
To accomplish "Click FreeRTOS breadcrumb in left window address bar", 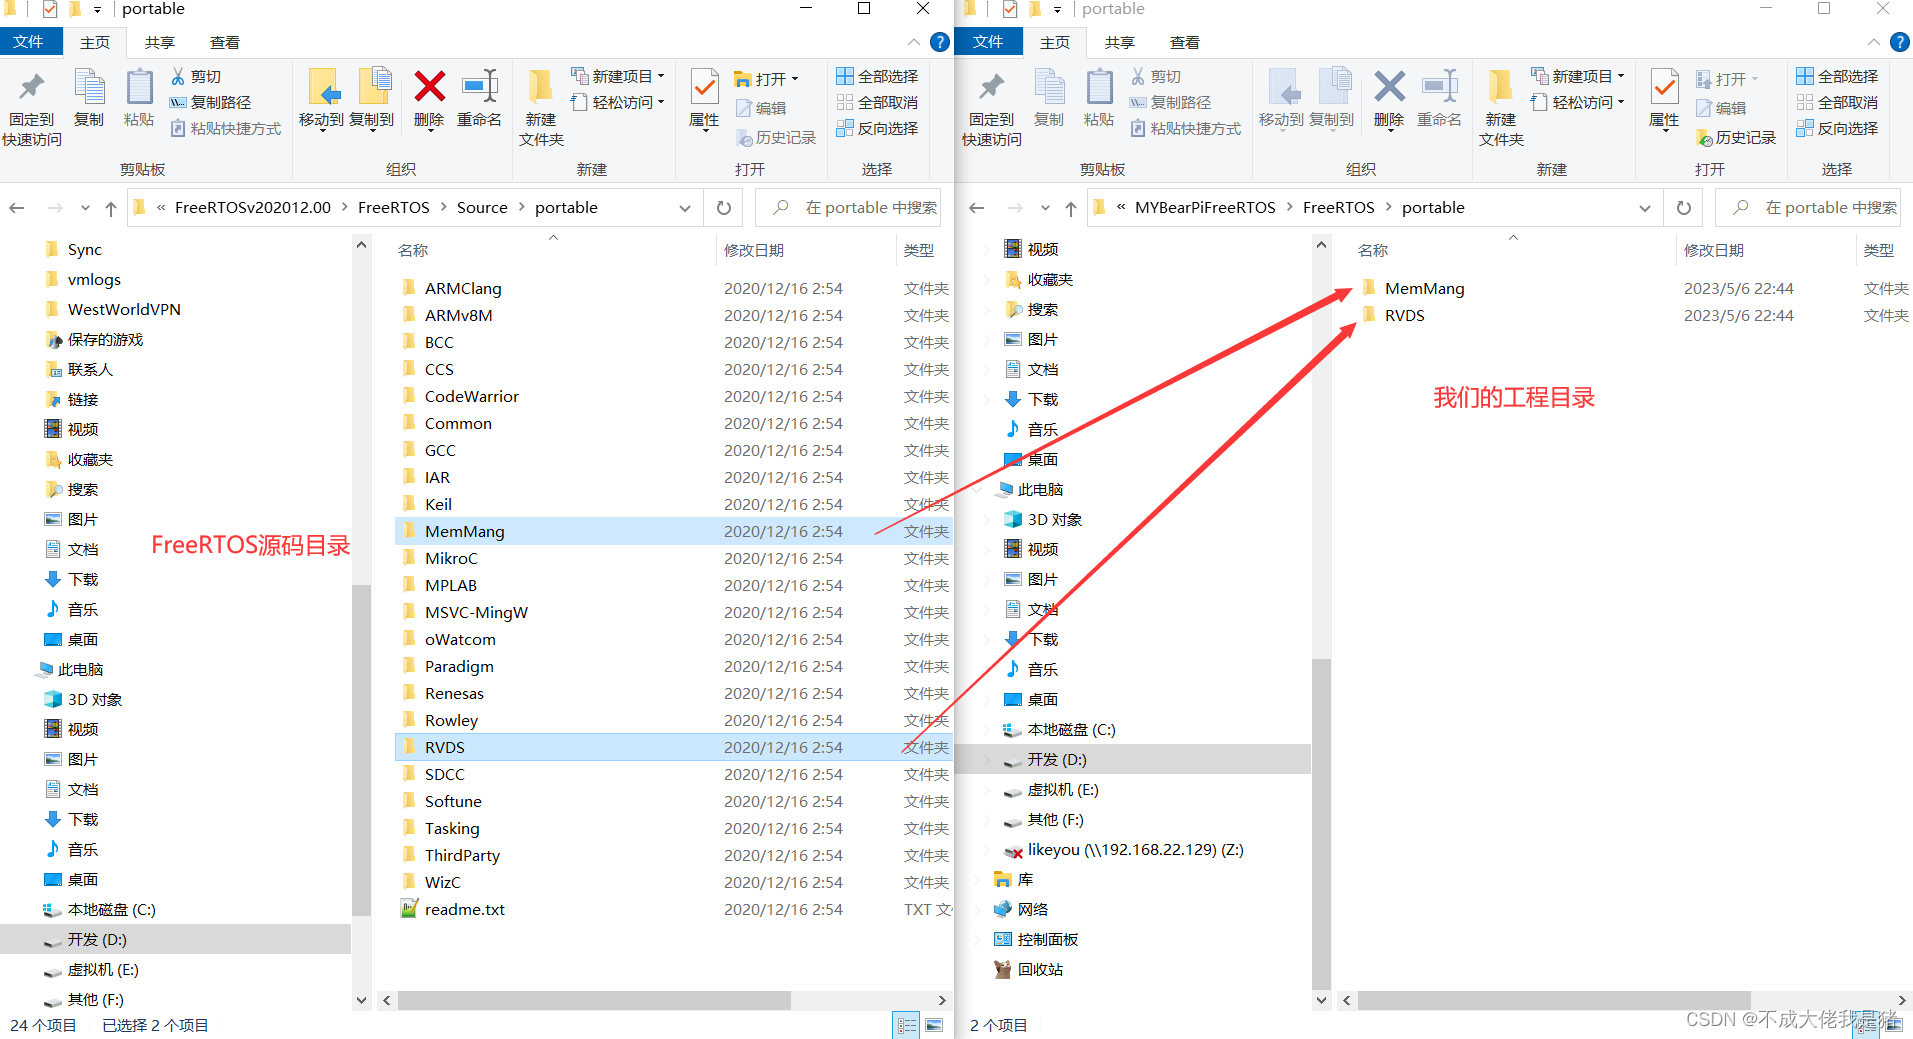I will pyautogui.click(x=394, y=208).
